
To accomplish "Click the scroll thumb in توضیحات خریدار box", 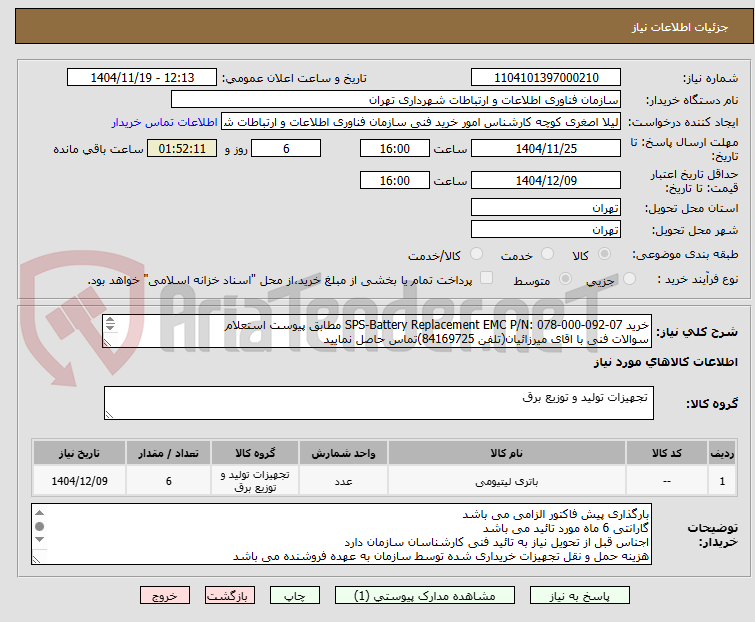I will pyautogui.click(x=39, y=526).
